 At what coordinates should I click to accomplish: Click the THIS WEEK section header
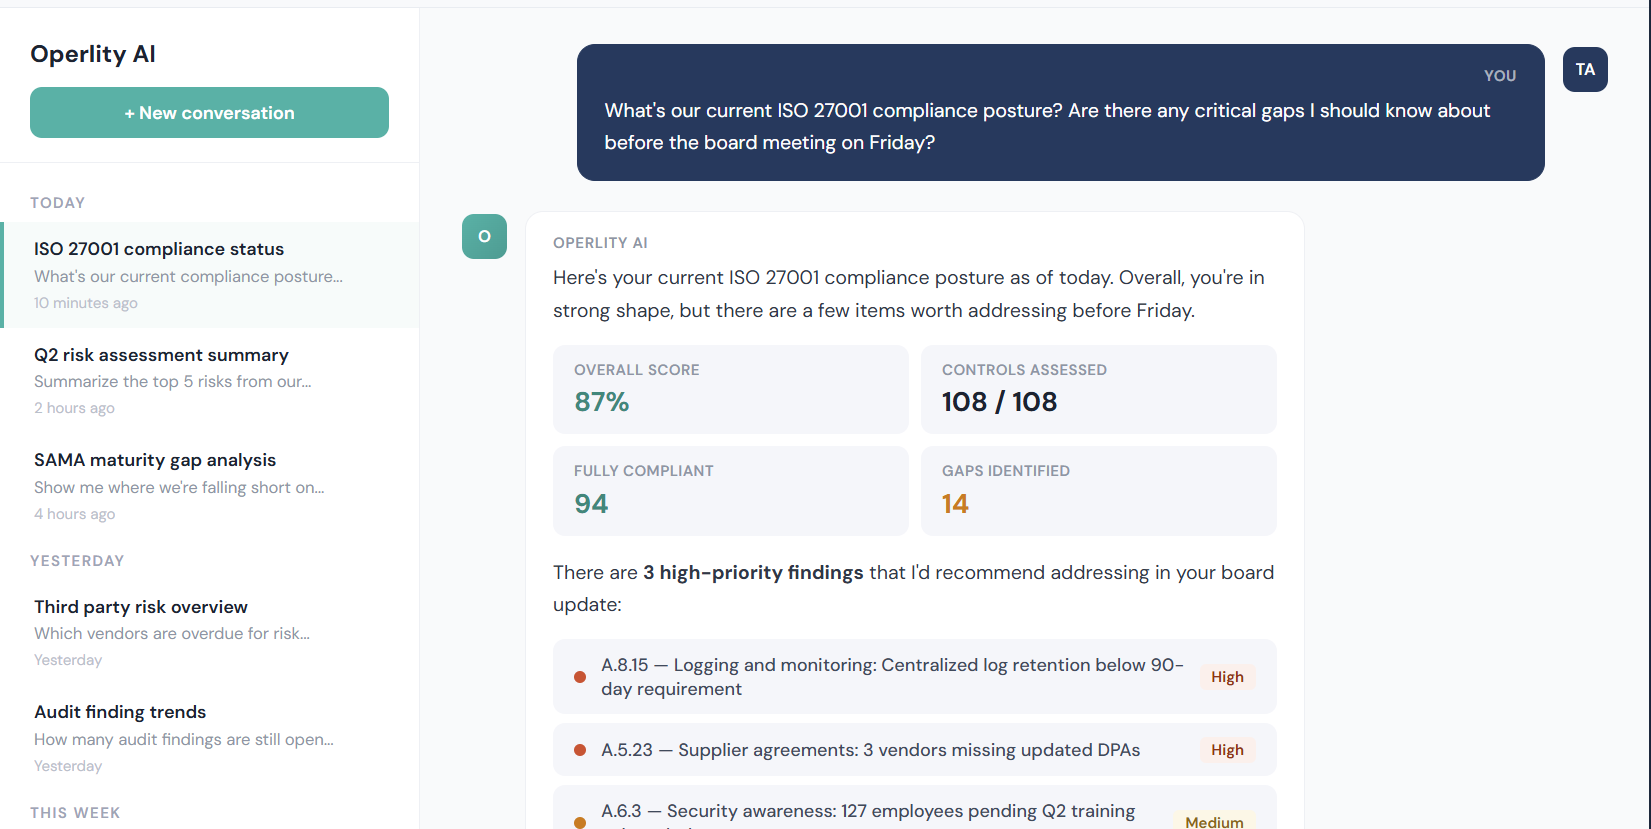75,813
